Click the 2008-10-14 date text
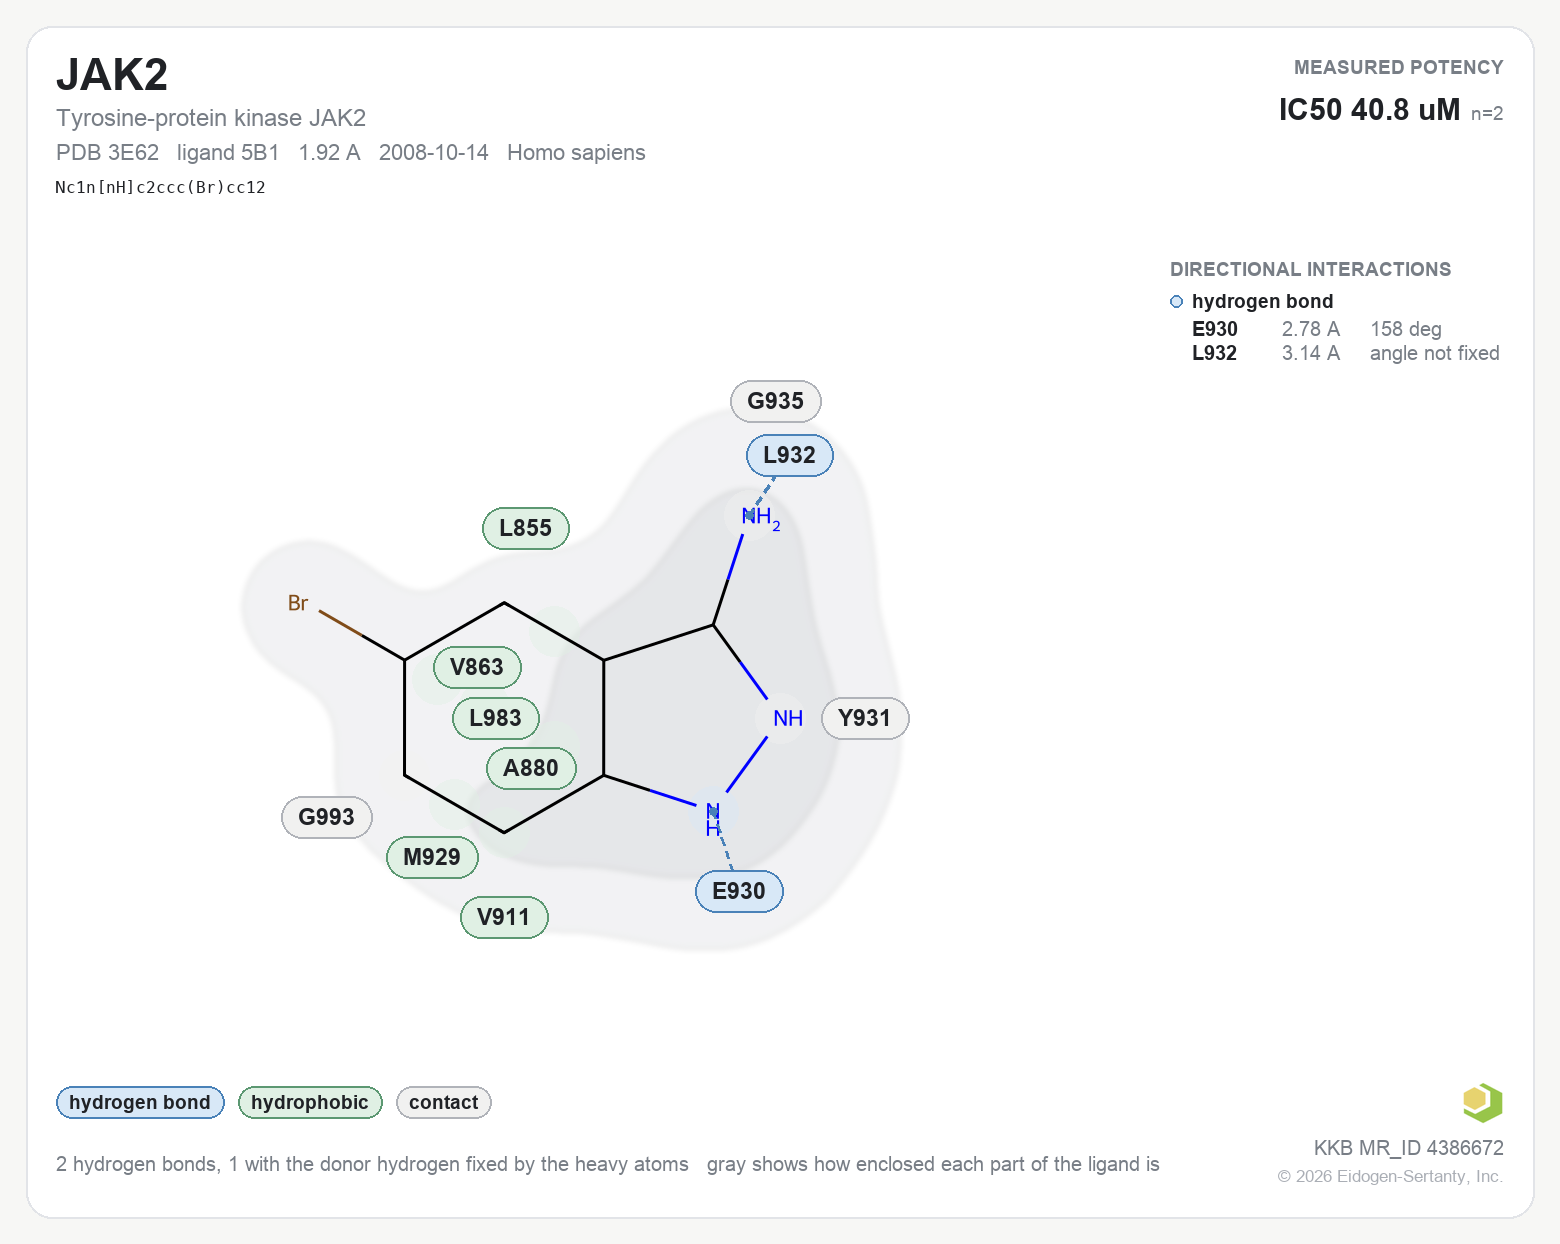 tap(434, 152)
